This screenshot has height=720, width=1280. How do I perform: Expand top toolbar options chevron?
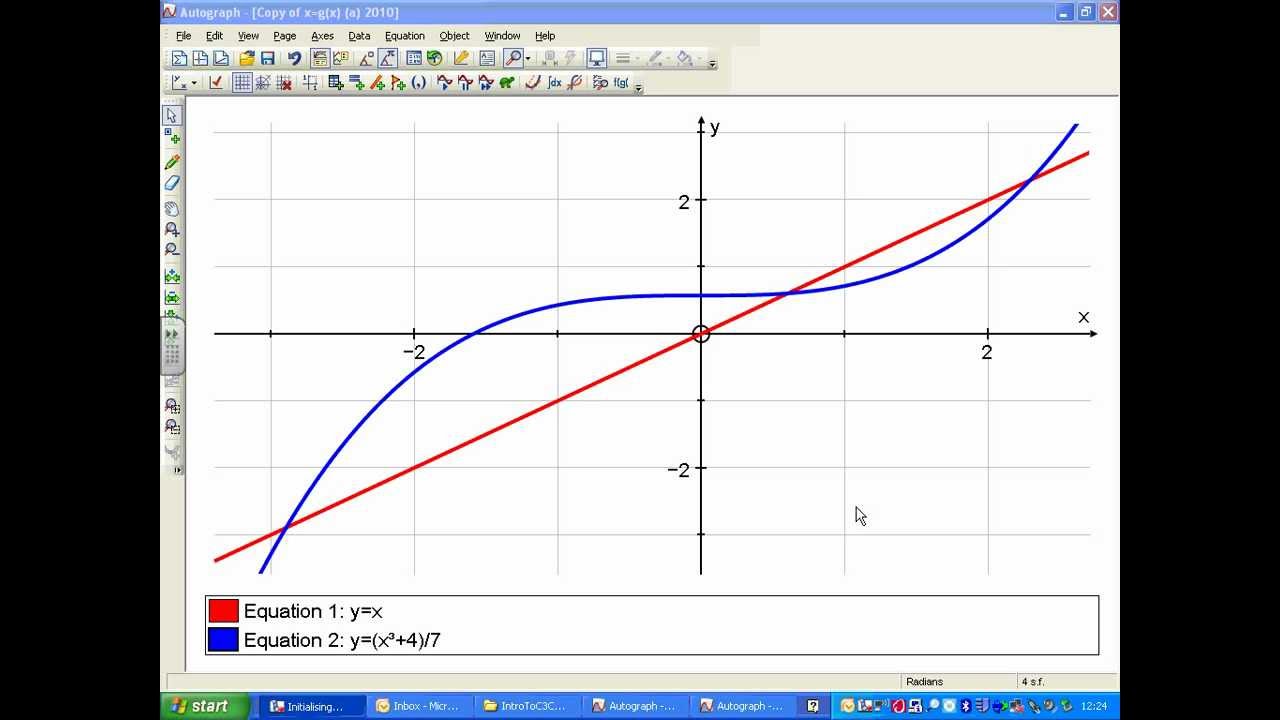[x=712, y=63]
